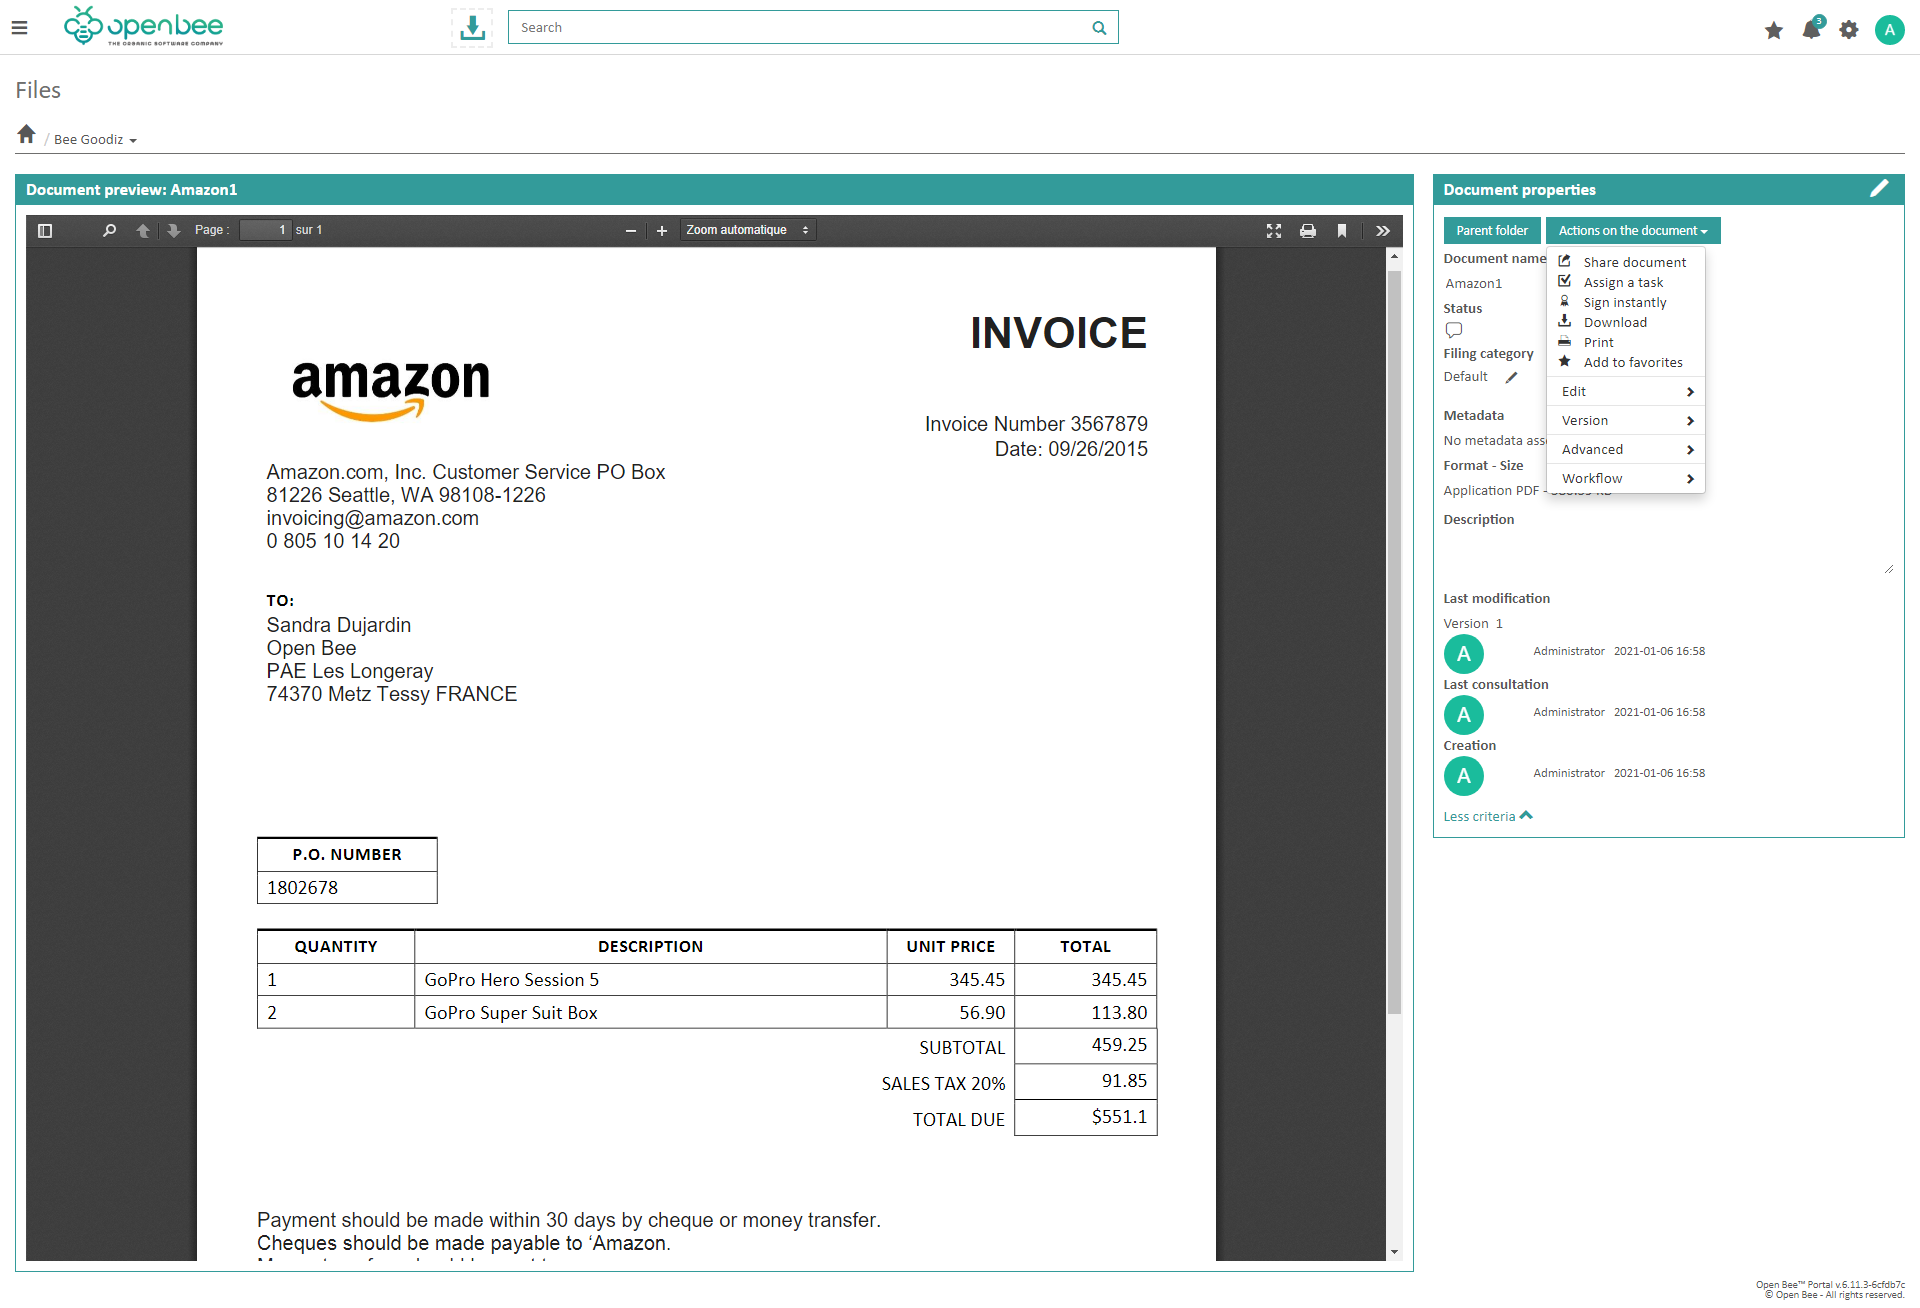Open the hamburger navigation menu
This screenshot has height=1308, width=1920.
(19, 28)
